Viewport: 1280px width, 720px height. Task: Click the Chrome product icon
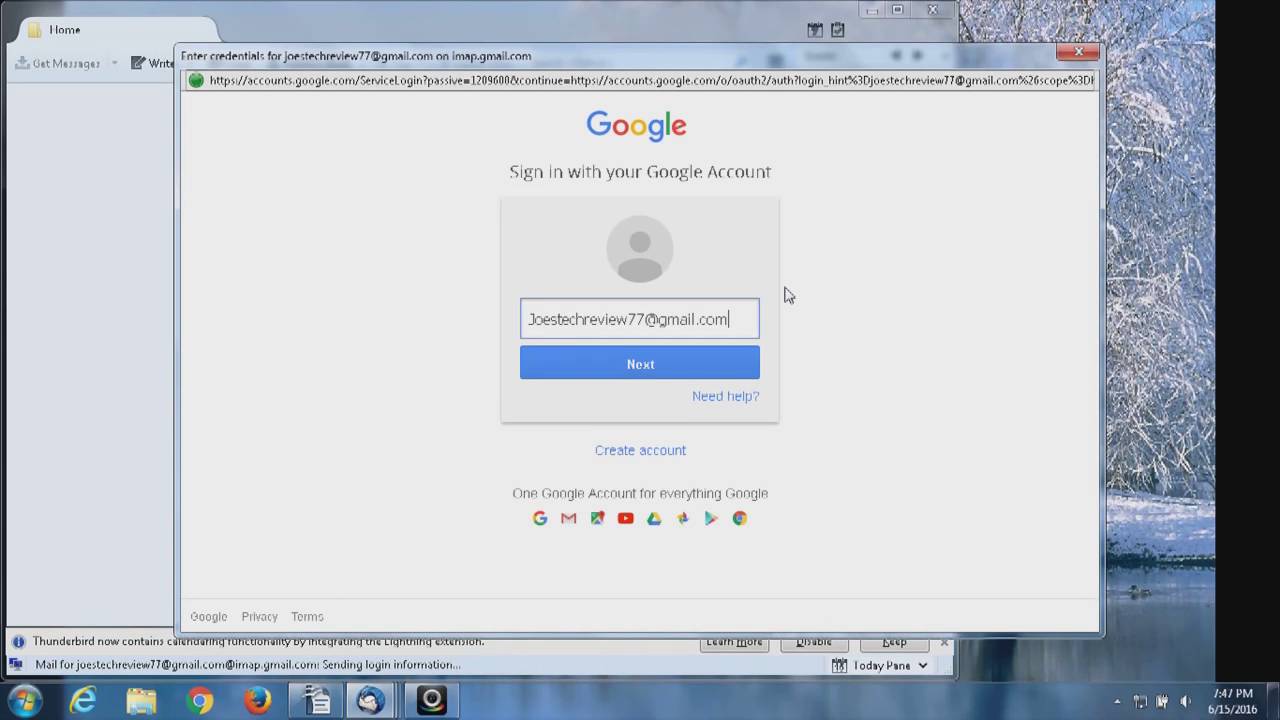click(x=740, y=518)
